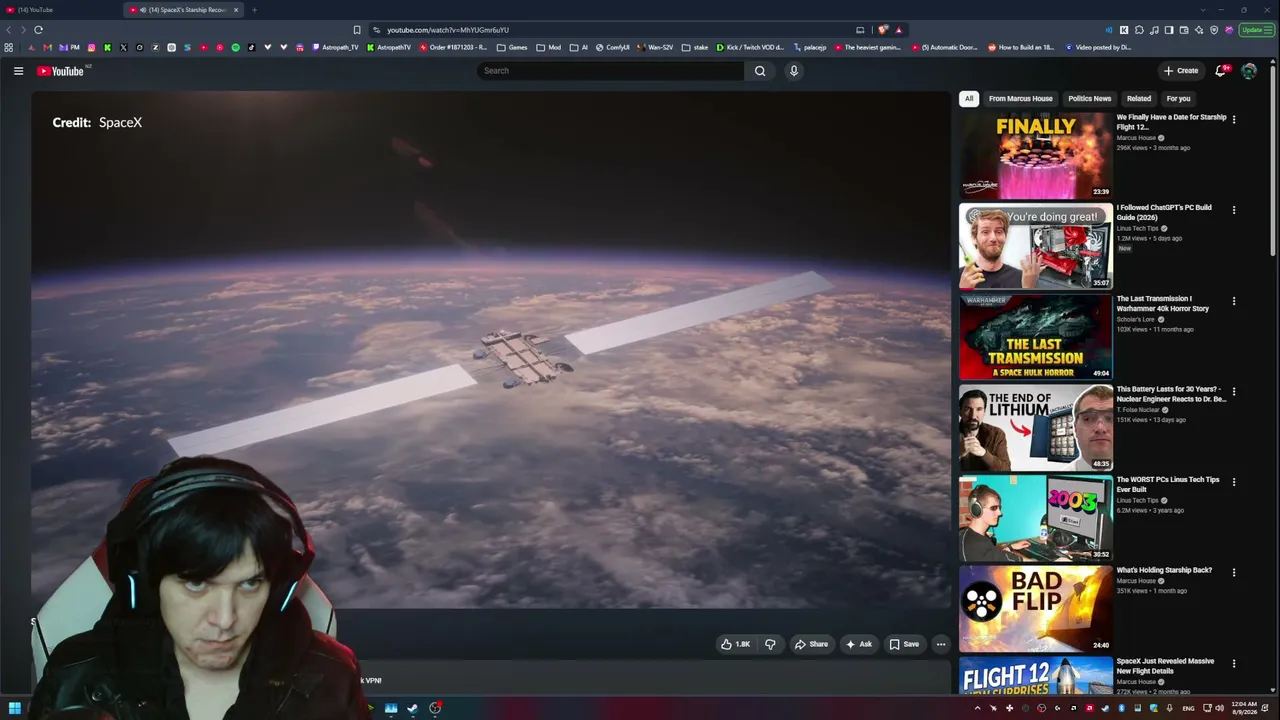Open a new browser tab
Viewport: 1280px width, 720px height.
click(x=254, y=10)
